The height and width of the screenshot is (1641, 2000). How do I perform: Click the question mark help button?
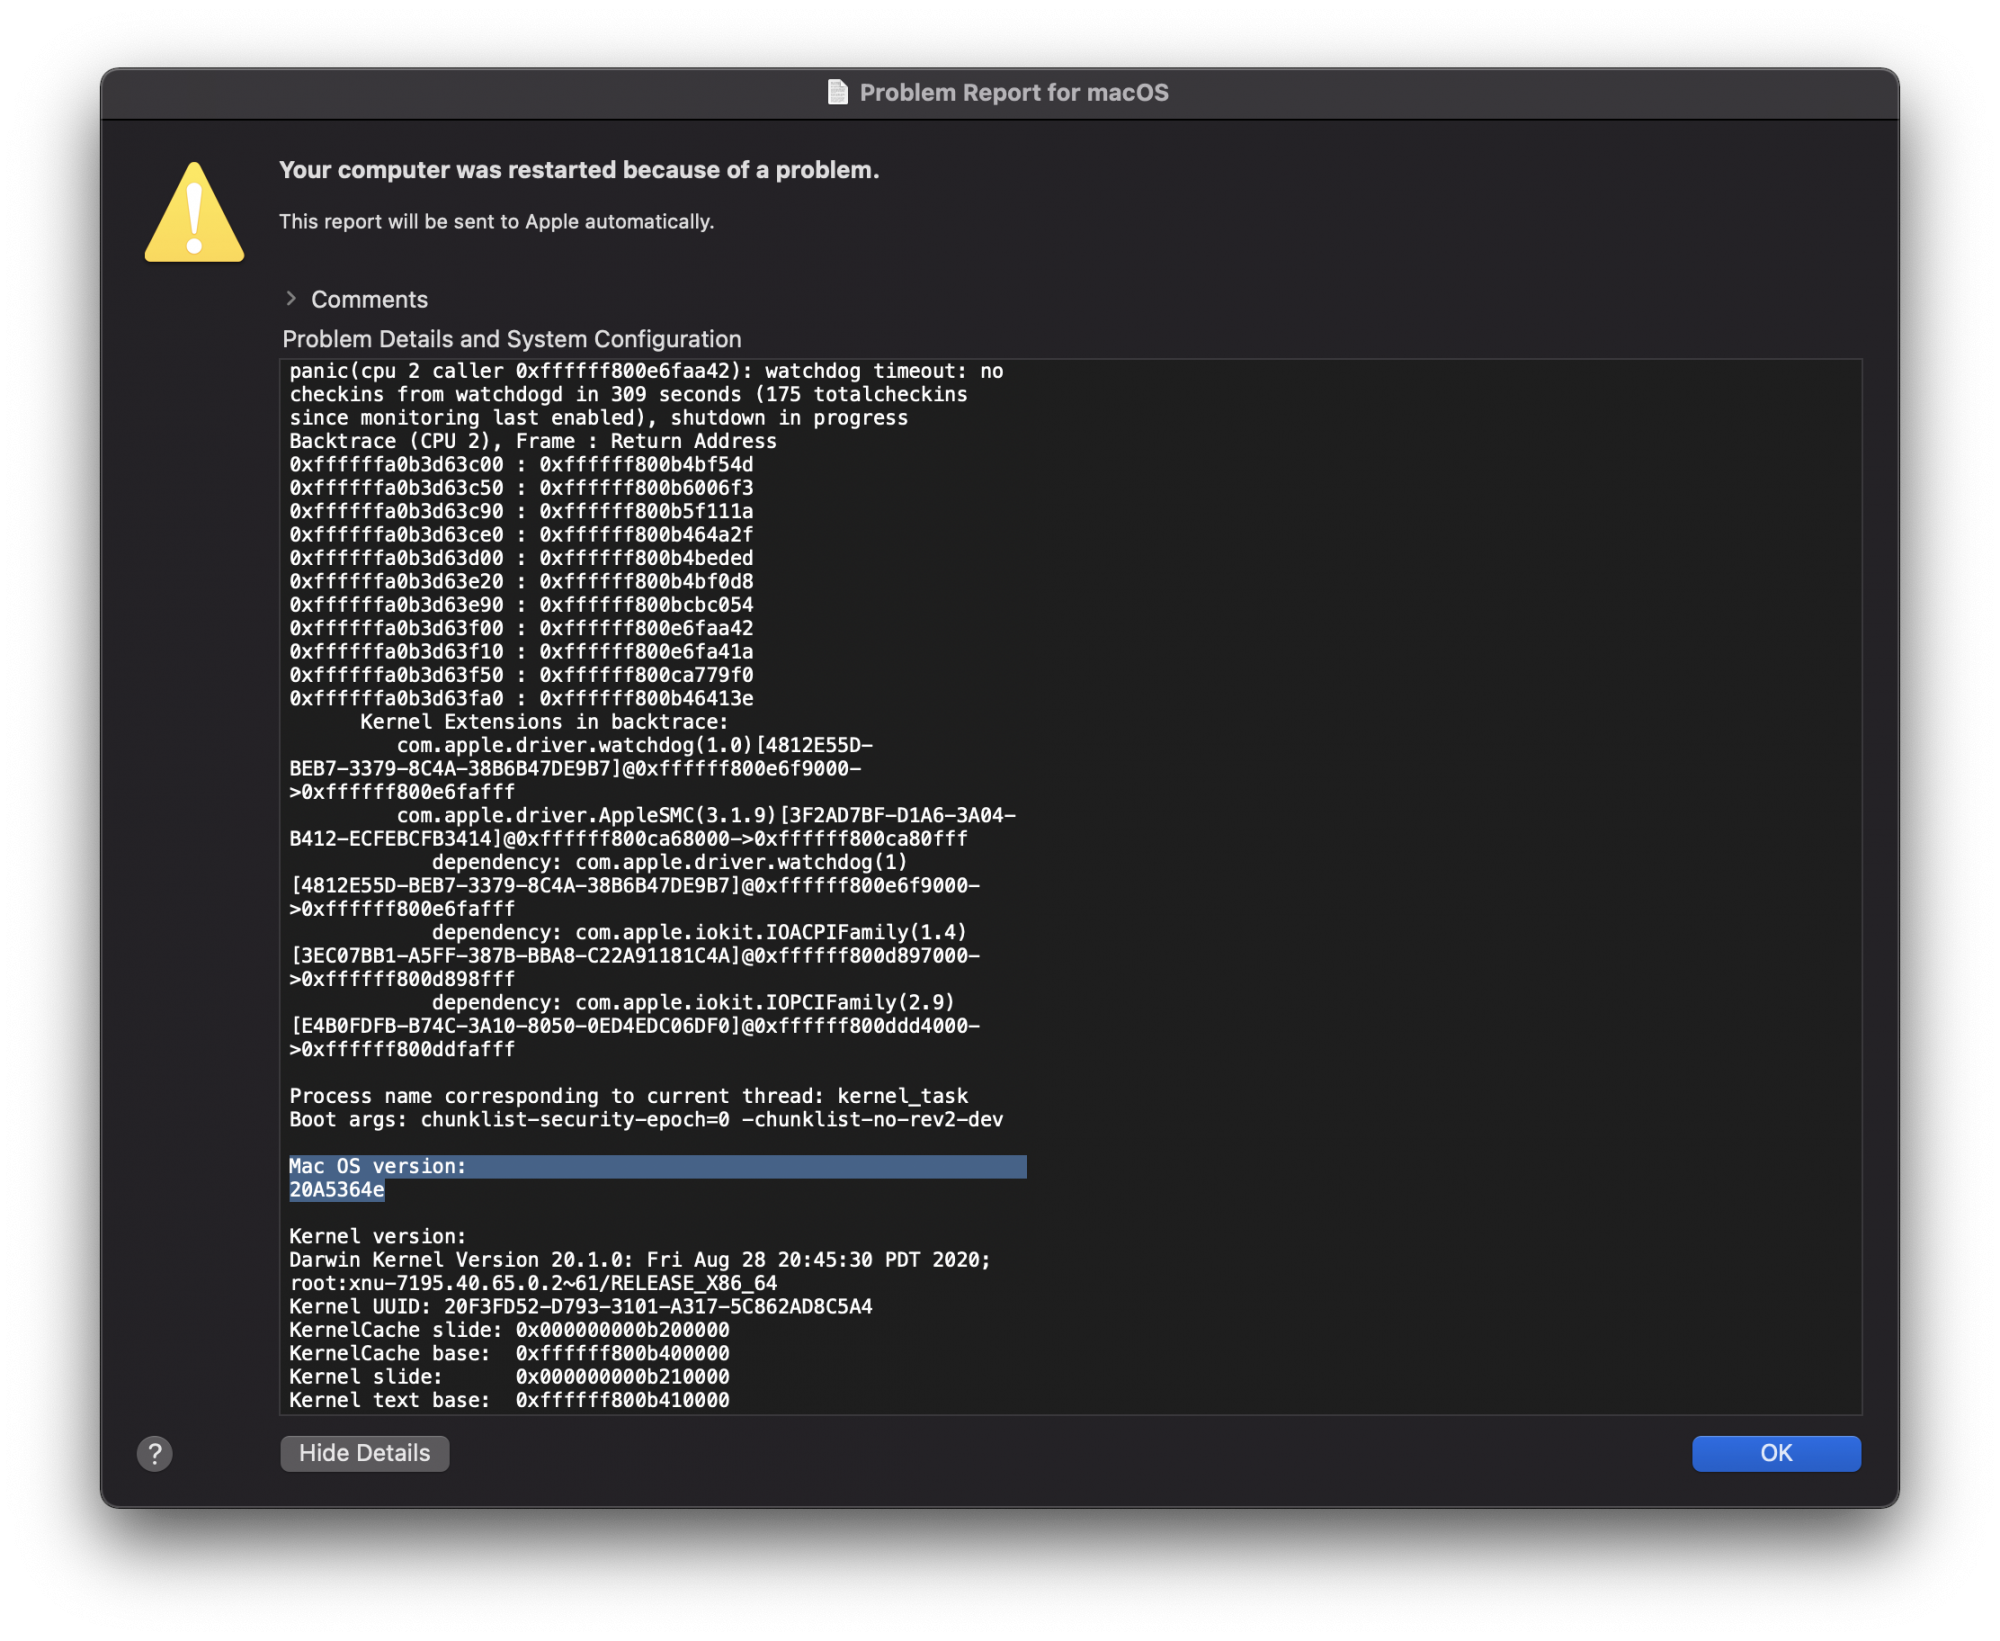pyautogui.click(x=154, y=1453)
